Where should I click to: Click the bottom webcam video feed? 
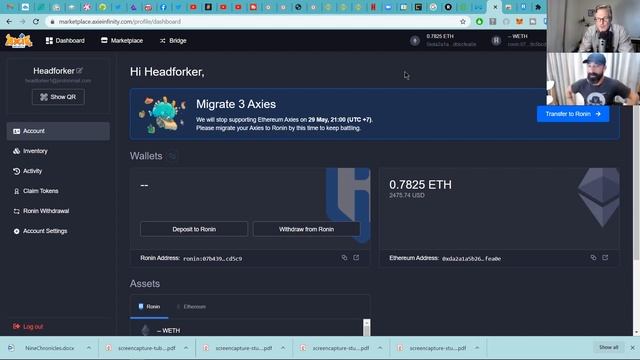[593, 79]
